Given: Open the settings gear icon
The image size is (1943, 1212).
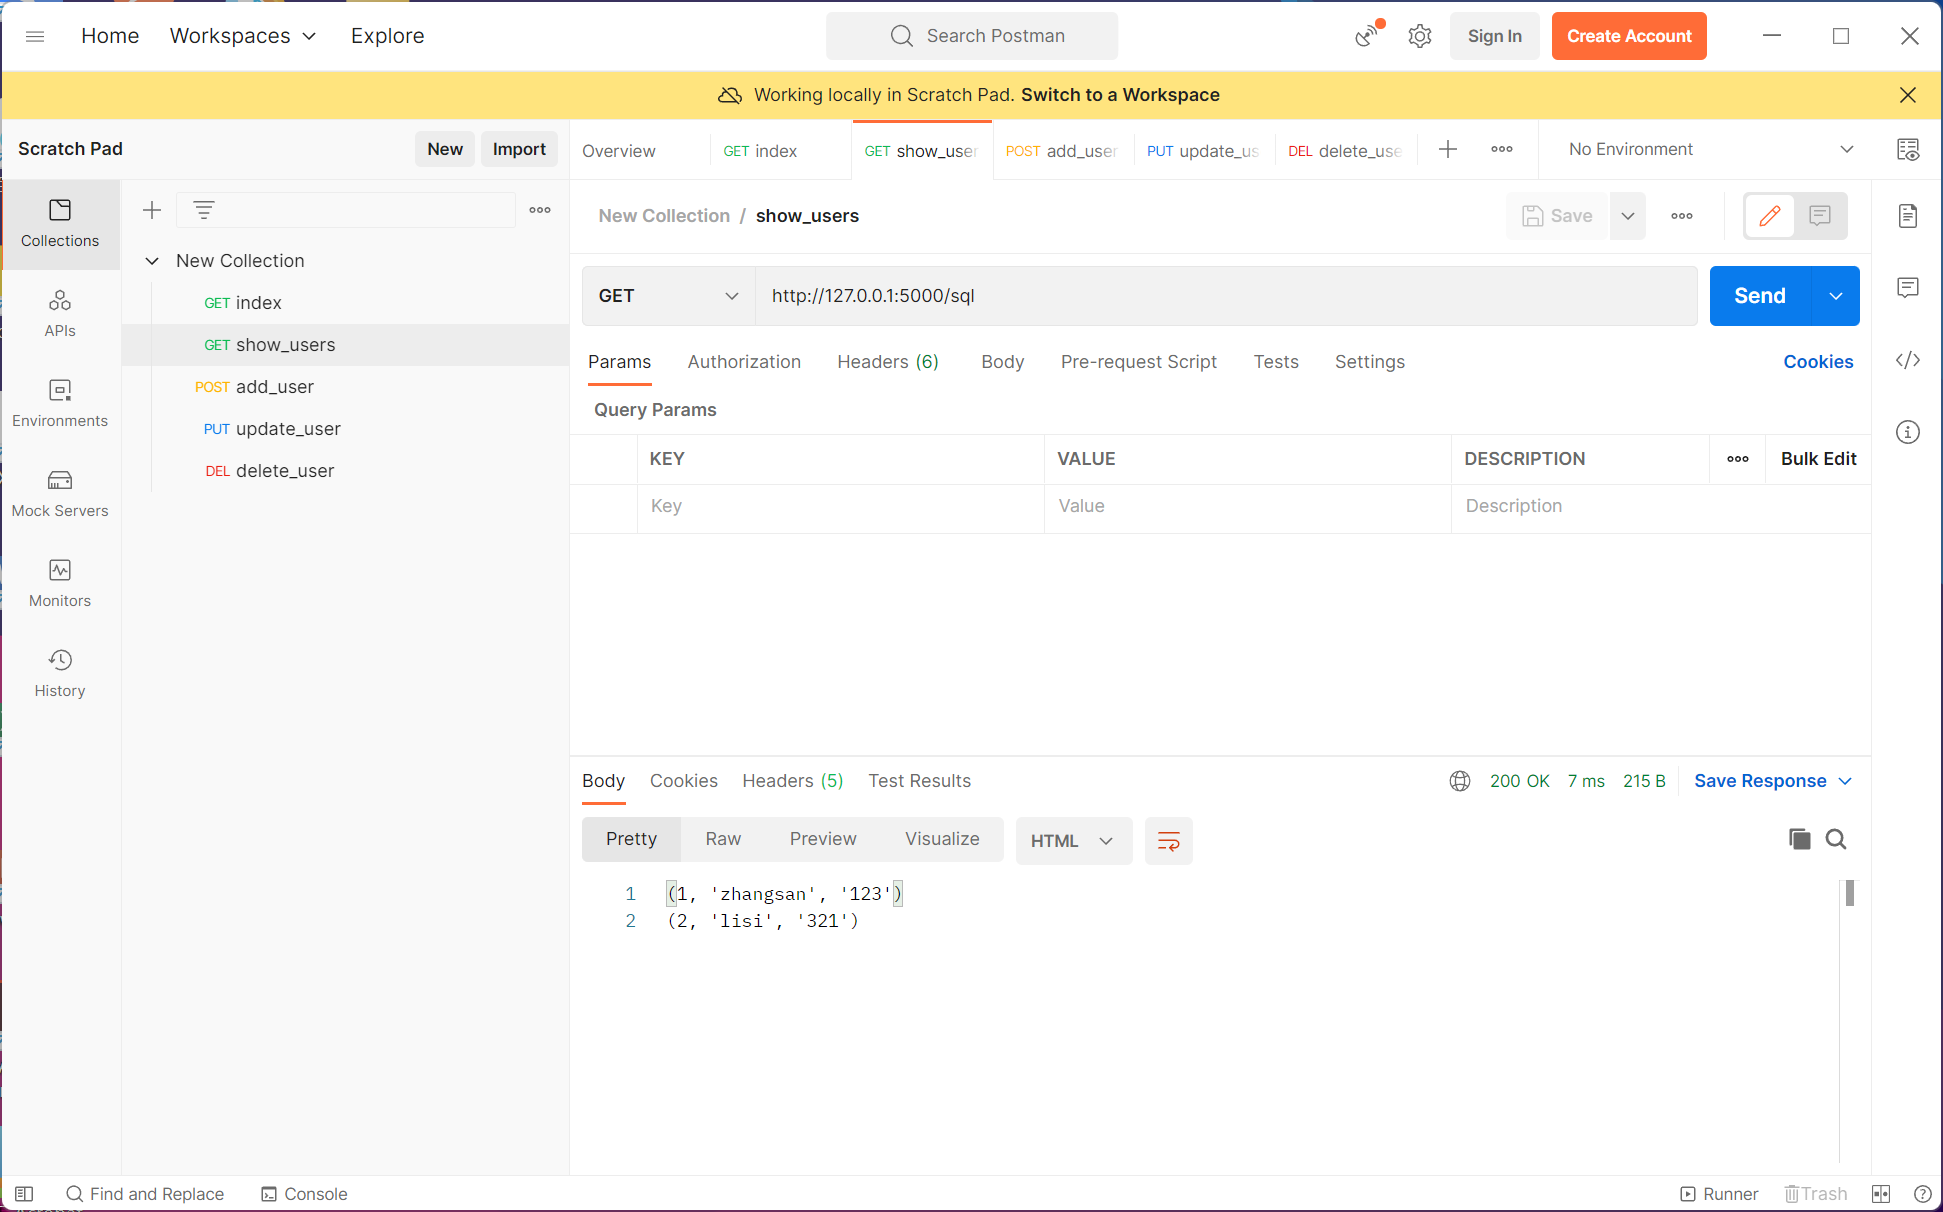Looking at the screenshot, I should click(1419, 36).
